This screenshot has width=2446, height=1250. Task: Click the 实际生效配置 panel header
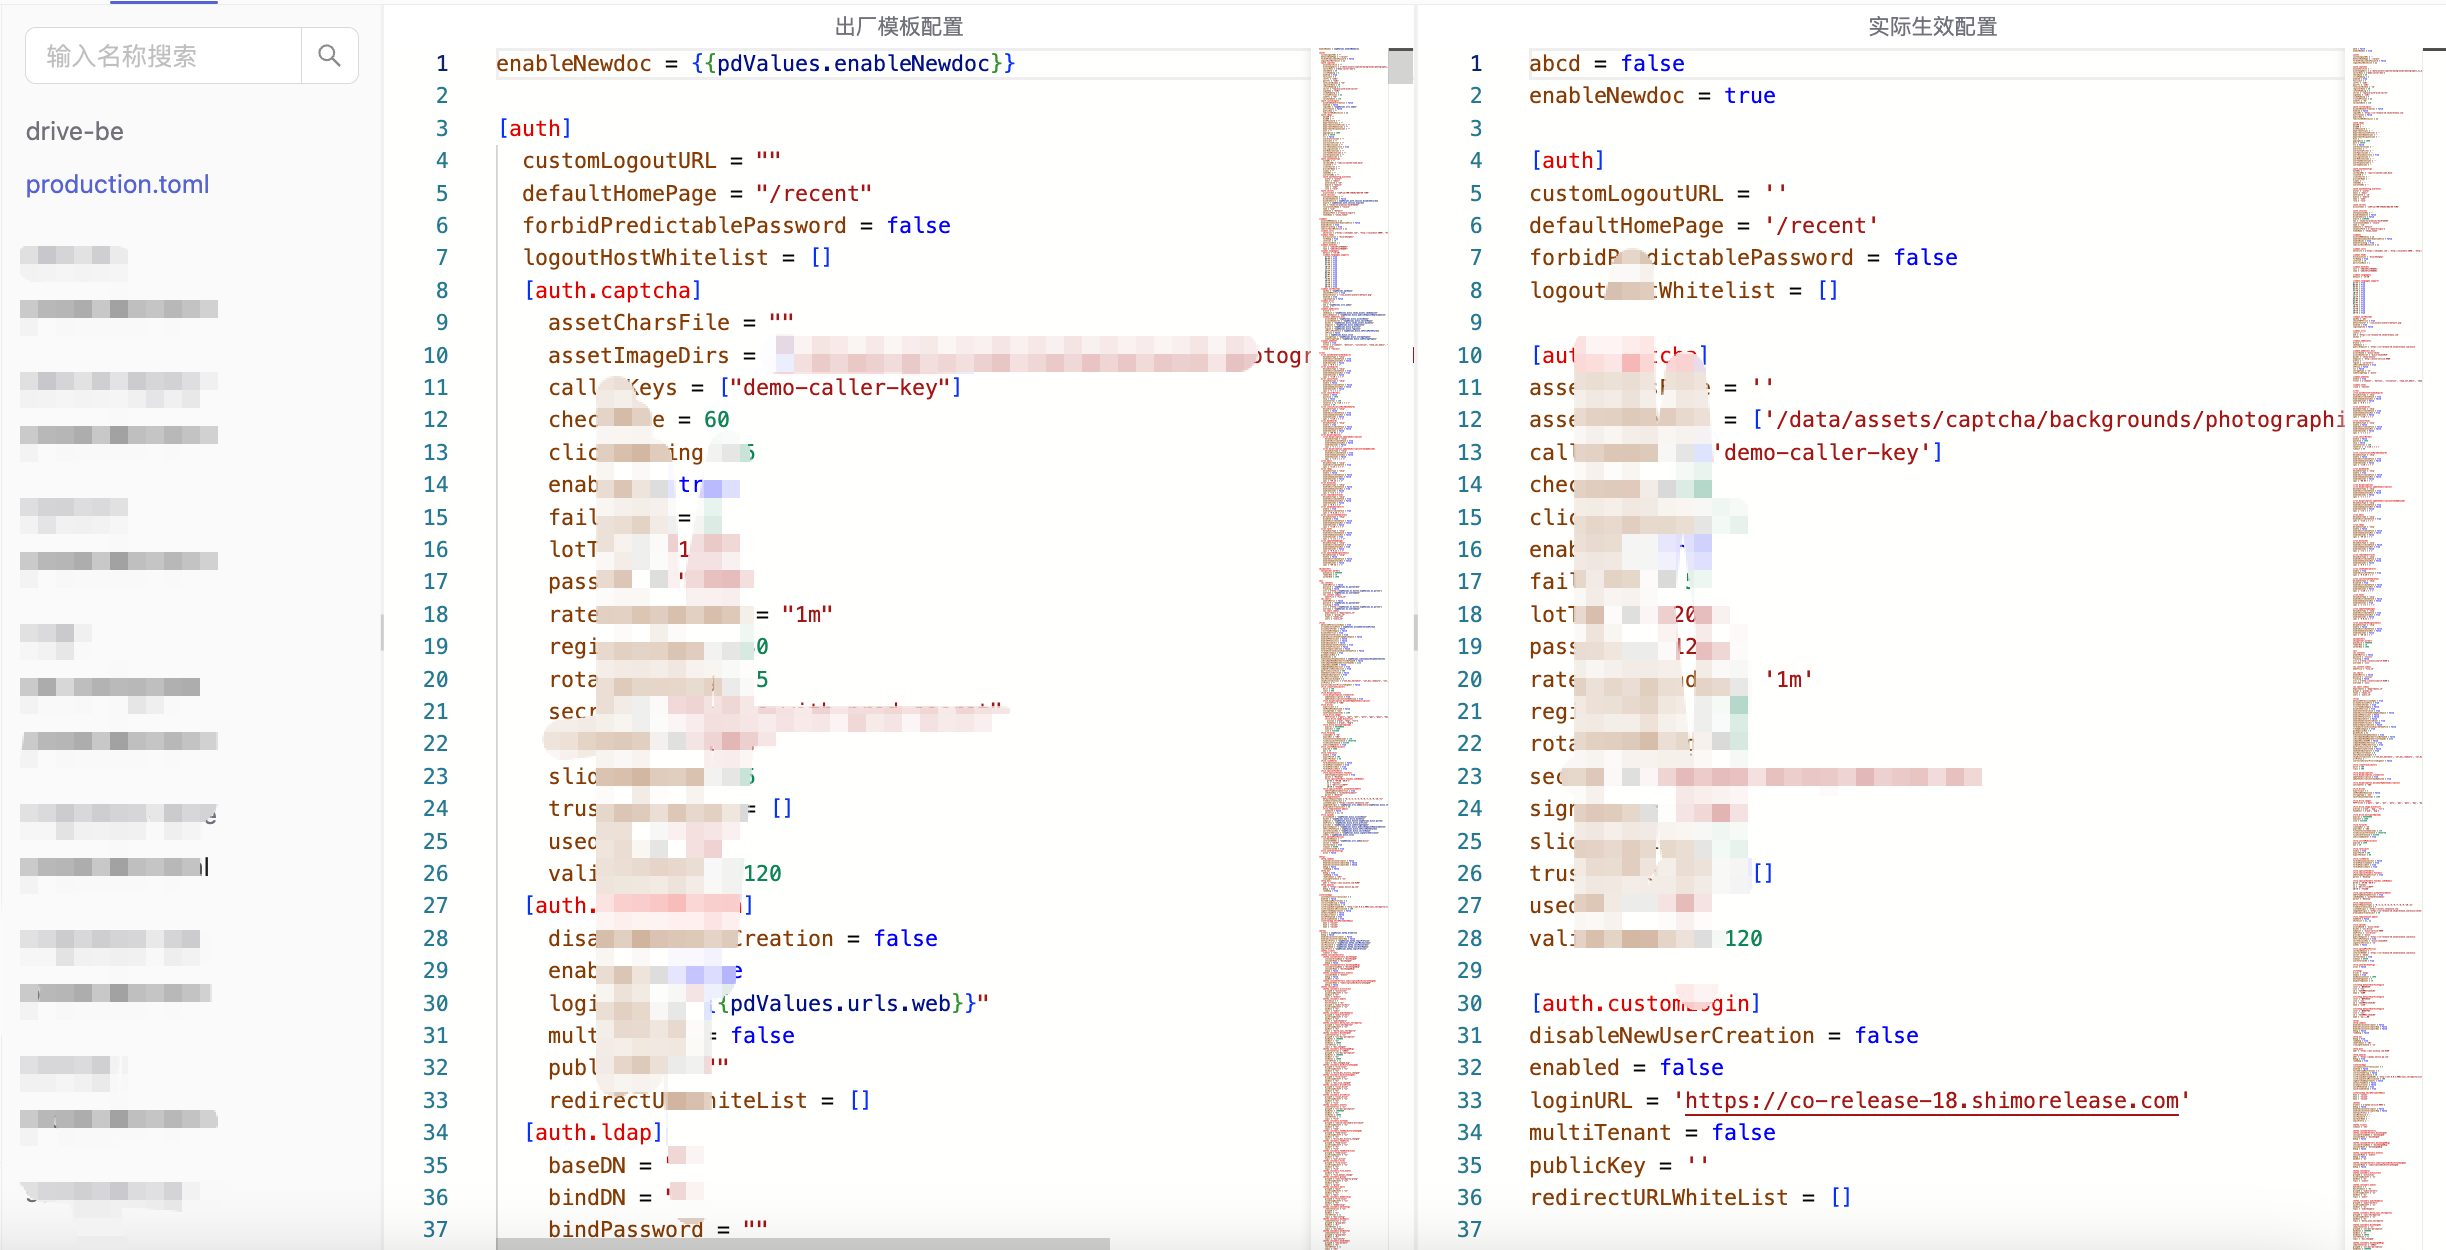1932,27
